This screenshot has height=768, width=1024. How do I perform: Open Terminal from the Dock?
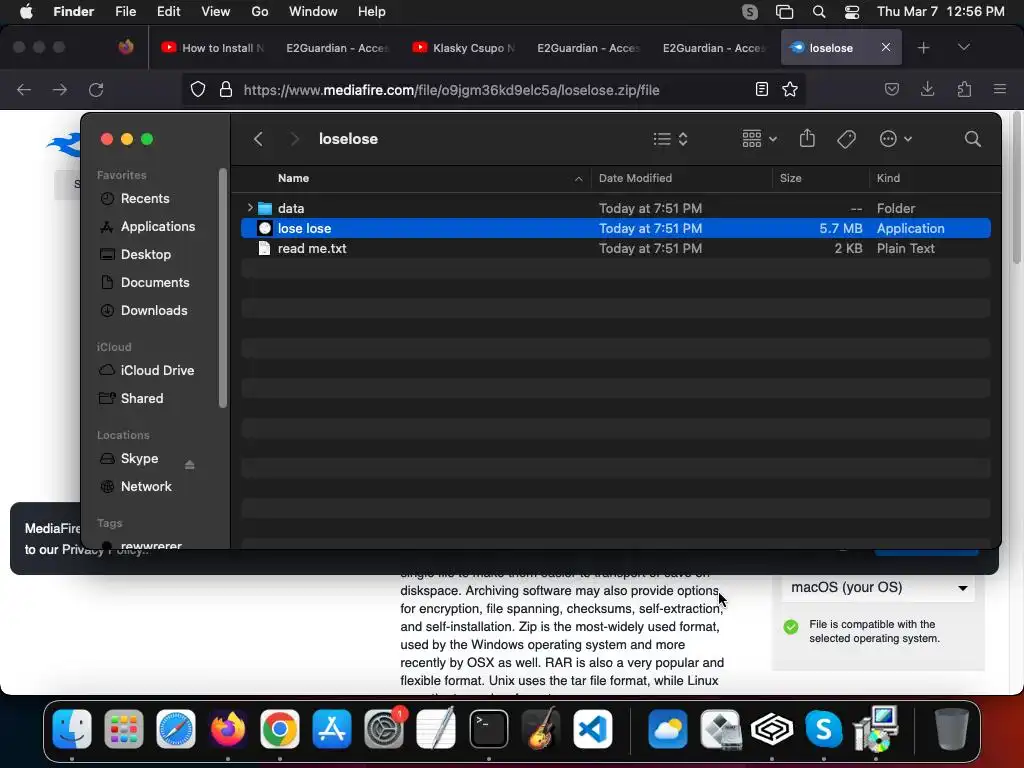click(488, 729)
